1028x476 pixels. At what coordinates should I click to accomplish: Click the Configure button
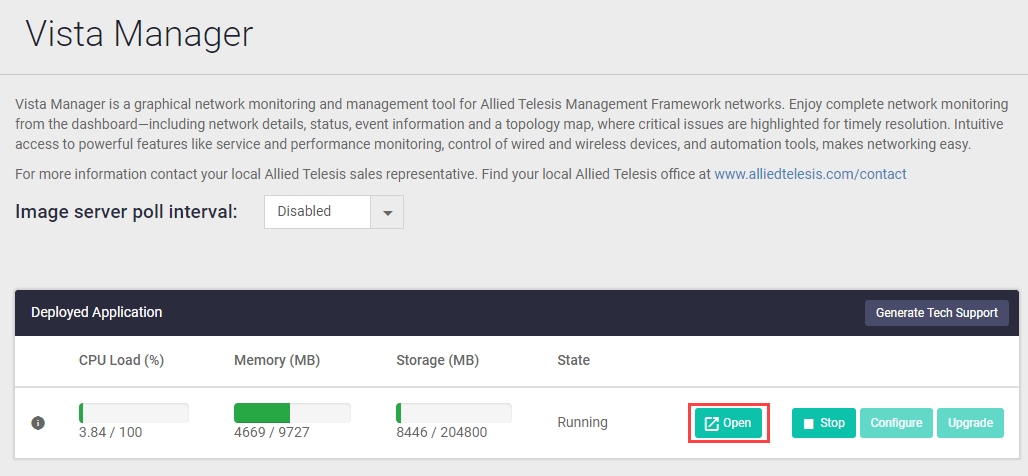tap(896, 423)
